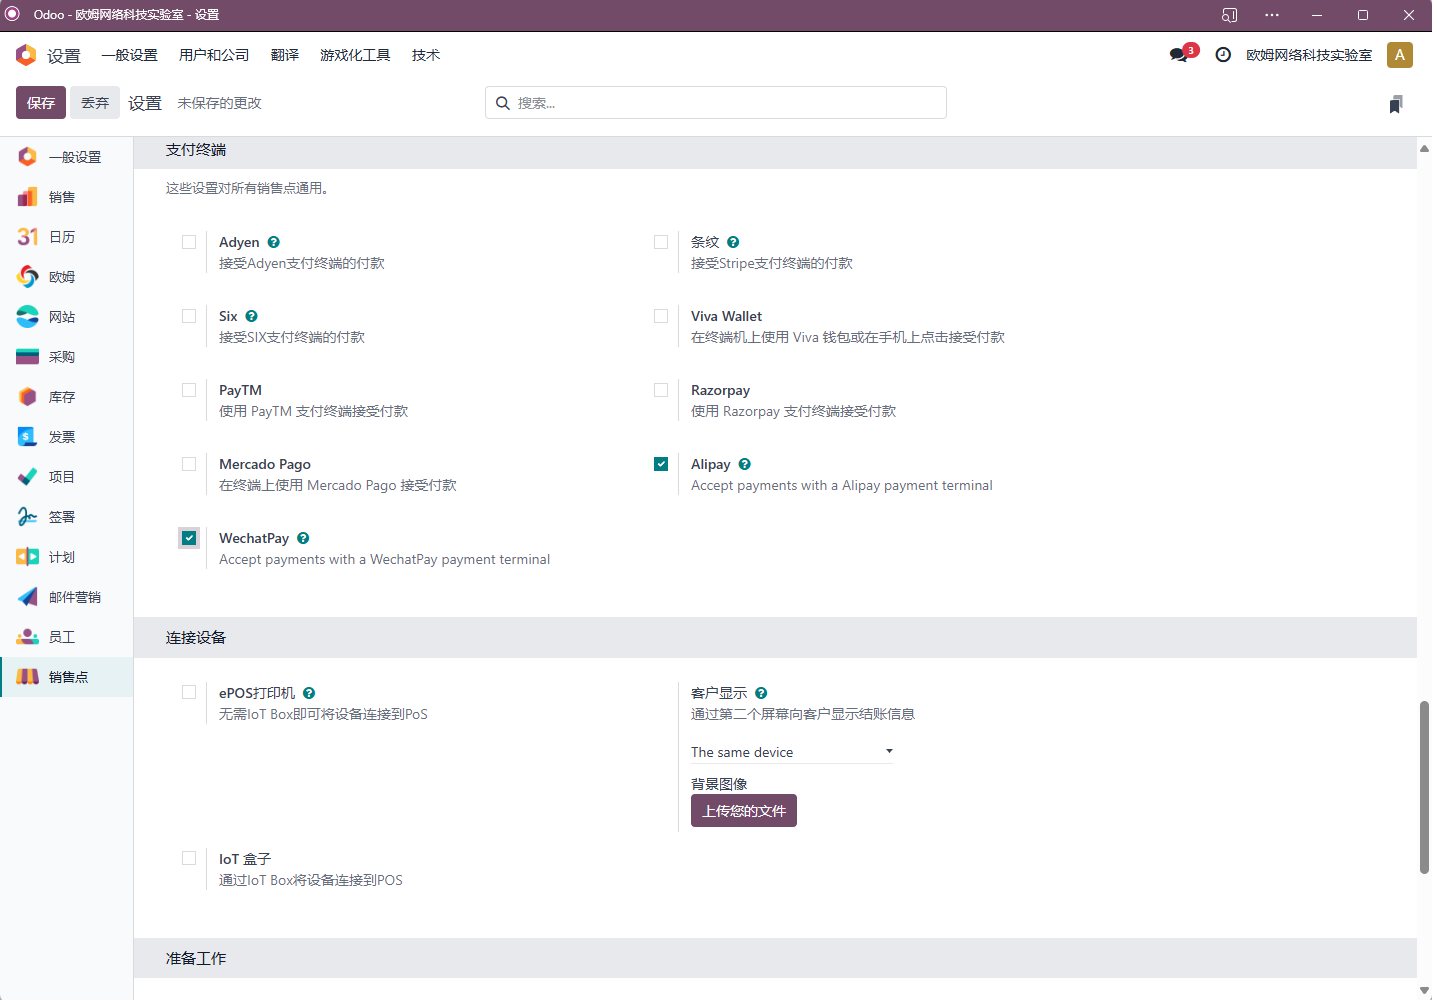This screenshot has height=1000, width=1432.
Task: Click the help icon next to Adyen
Action: (274, 242)
